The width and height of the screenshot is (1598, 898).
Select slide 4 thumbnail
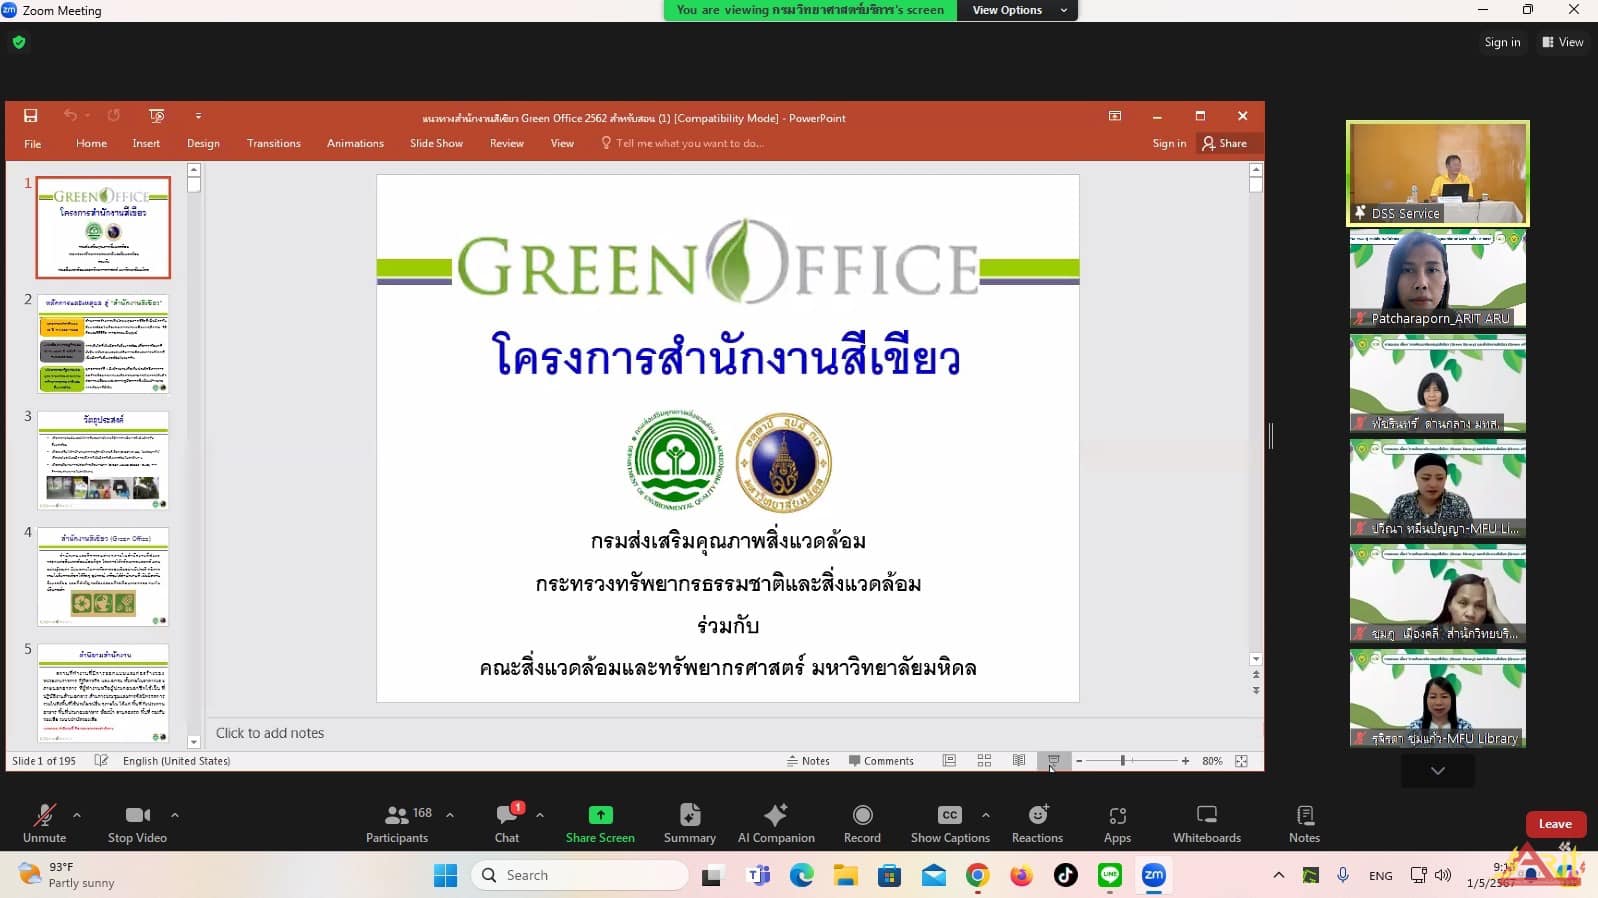pyautogui.click(x=103, y=577)
